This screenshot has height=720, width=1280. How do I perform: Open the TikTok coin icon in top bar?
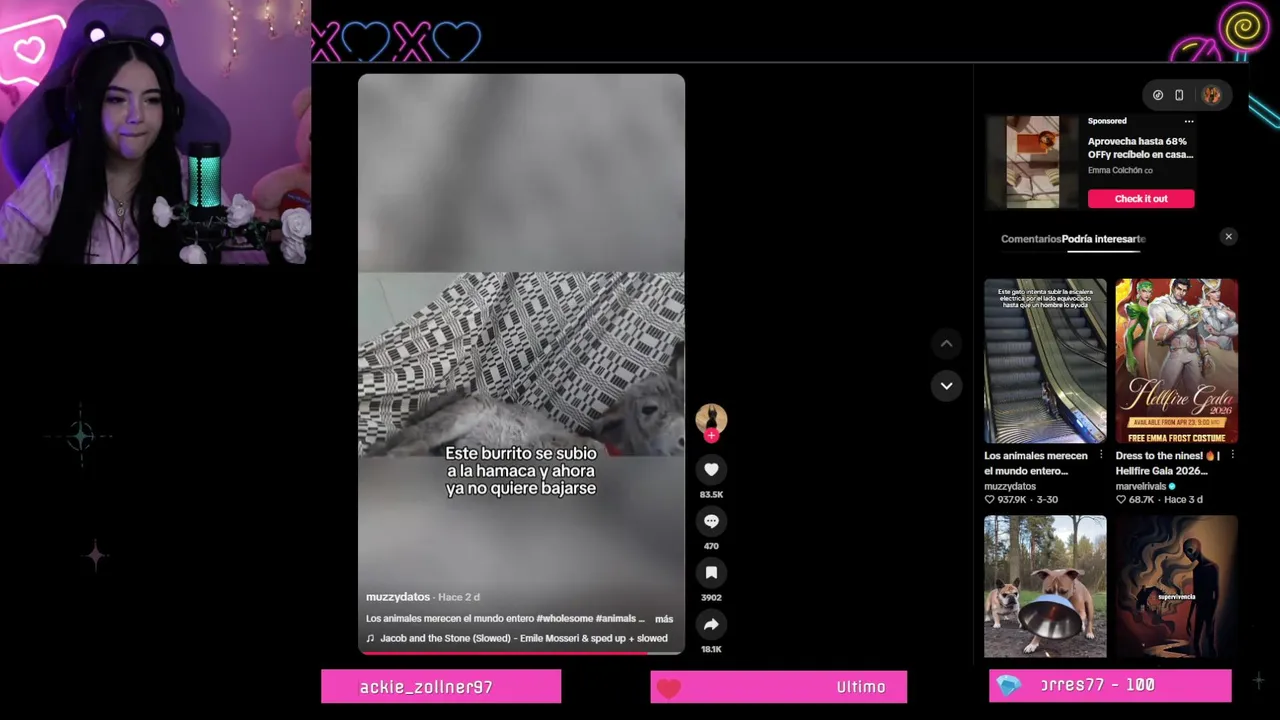[x=1158, y=95]
